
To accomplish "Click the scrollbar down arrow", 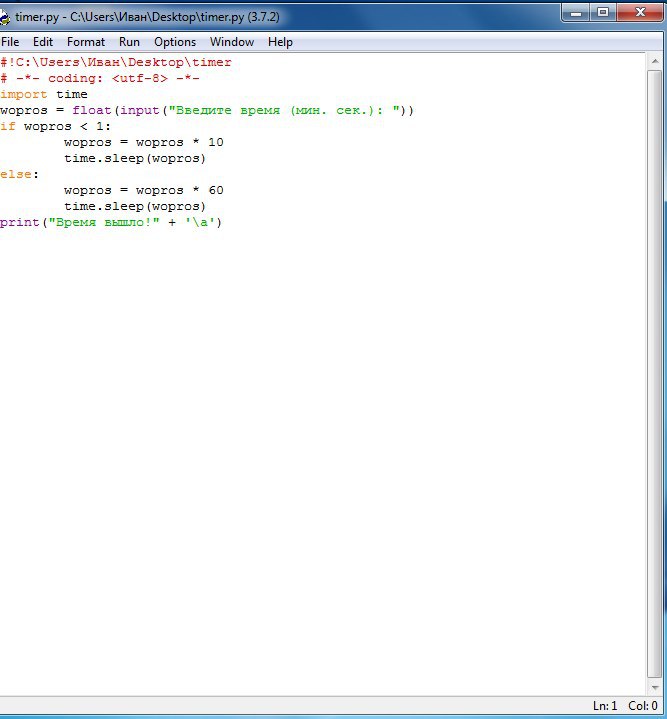I will pyautogui.click(x=654, y=687).
